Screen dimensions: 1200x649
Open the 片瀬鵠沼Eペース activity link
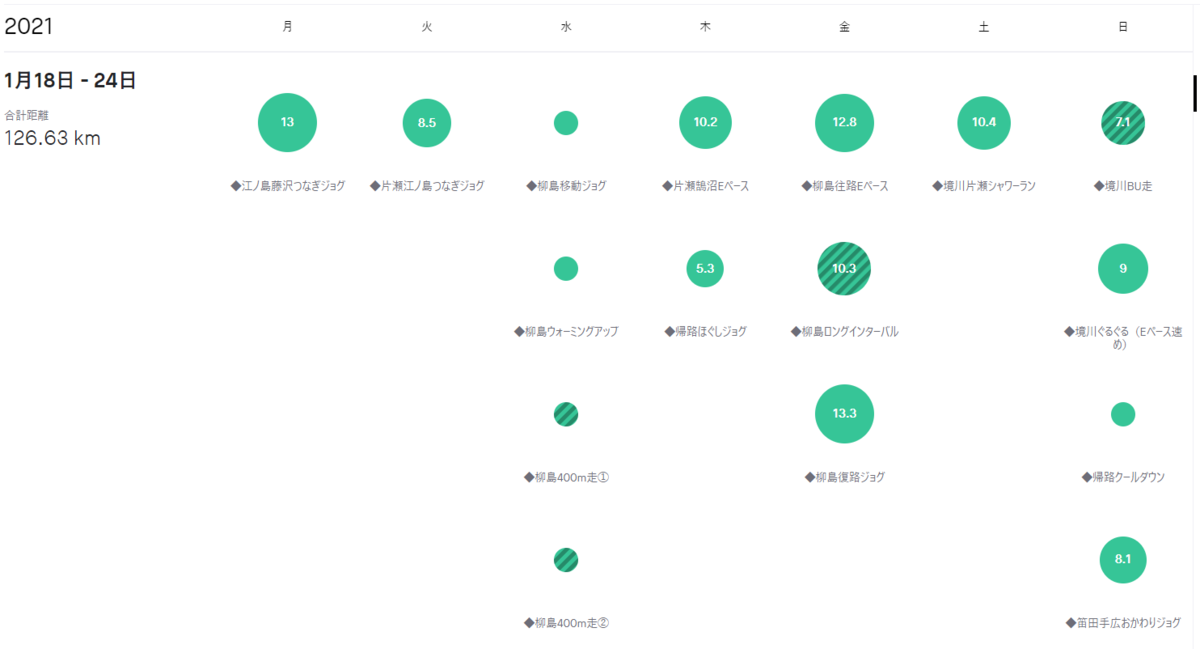(705, 186)
